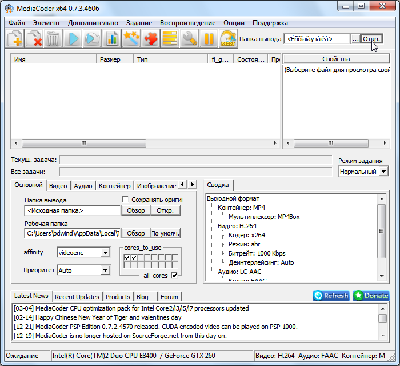Image resolution: width=400 pixels, height=366 pixels.
Task: Click the ... browse button in toolbar
Action: click(355, 39)
